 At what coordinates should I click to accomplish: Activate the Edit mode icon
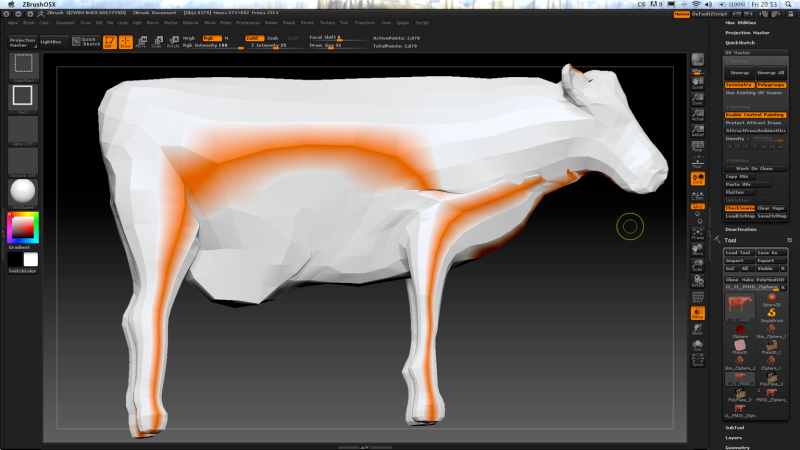point(110,42)
